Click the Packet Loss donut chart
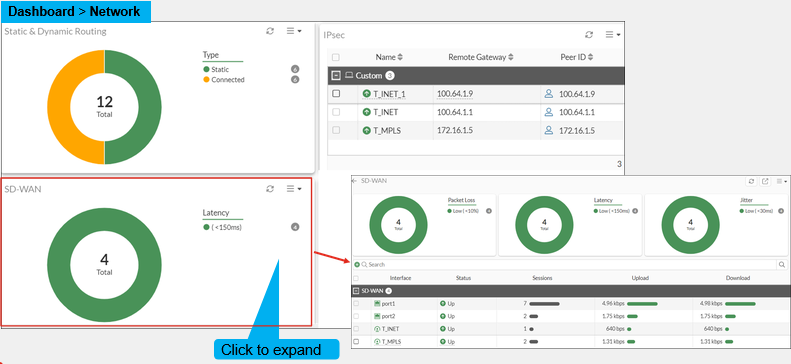 click(399, 225)
